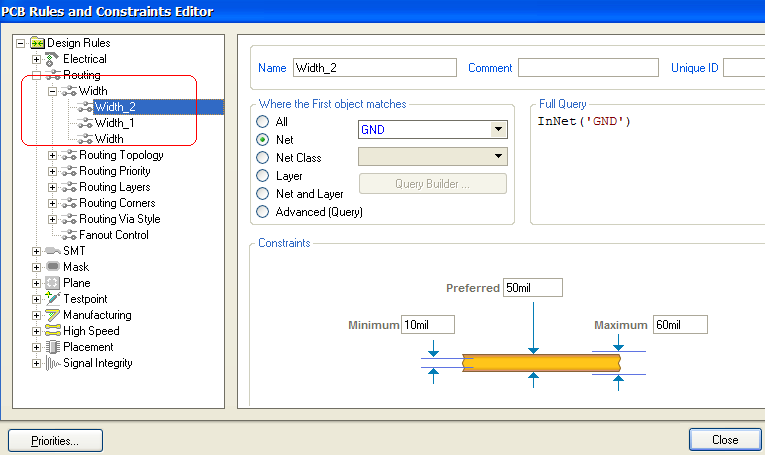Click the Testpoint category icon

pos(53,299)
